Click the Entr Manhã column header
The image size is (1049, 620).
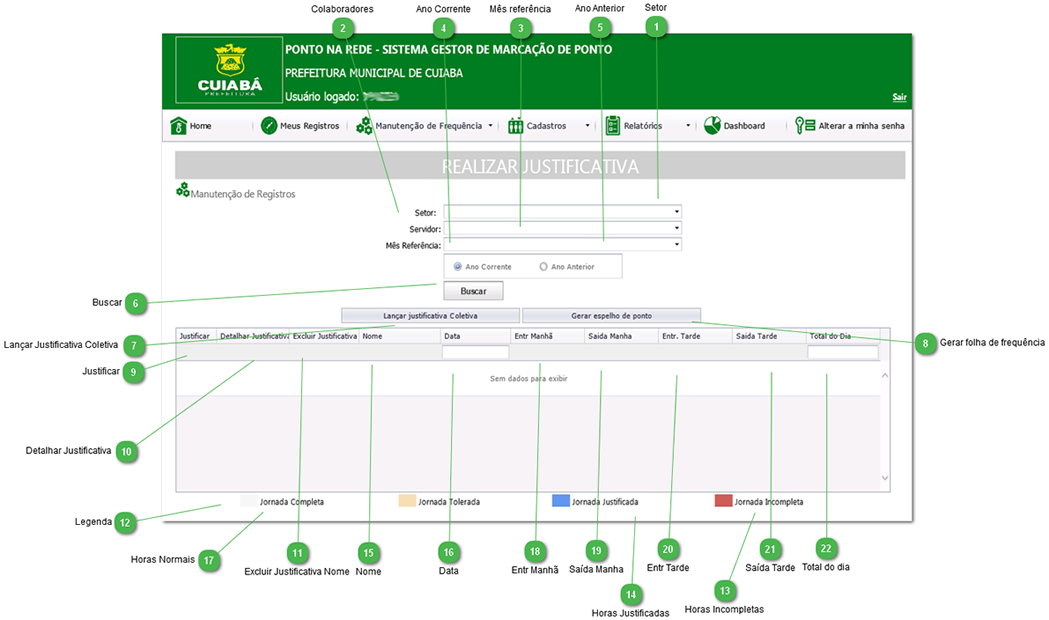(x=548, y=336)
